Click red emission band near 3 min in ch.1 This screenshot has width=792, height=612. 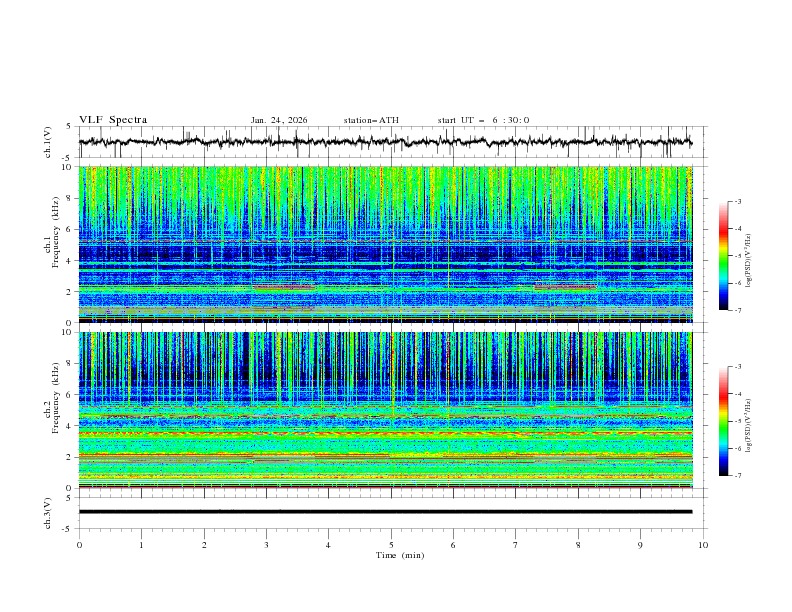tap(283, 287)
